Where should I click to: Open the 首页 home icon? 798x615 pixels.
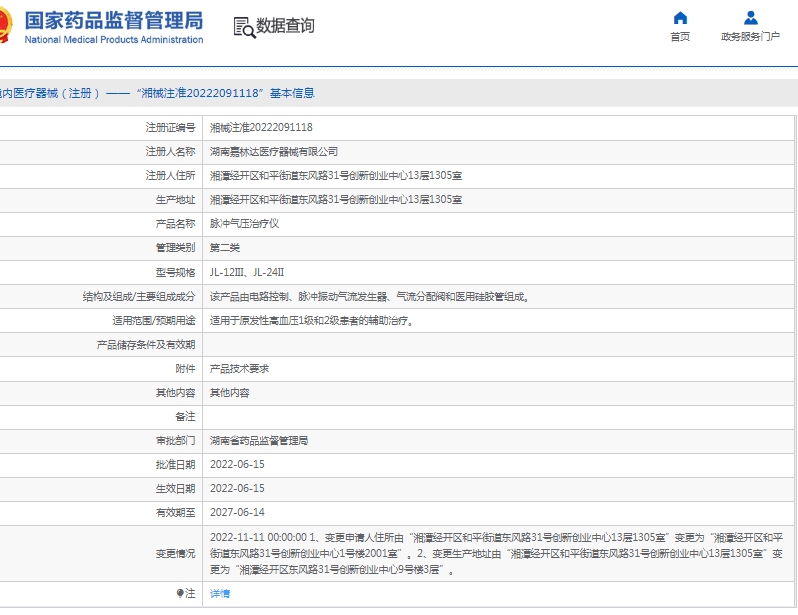[x=680, y=18]
